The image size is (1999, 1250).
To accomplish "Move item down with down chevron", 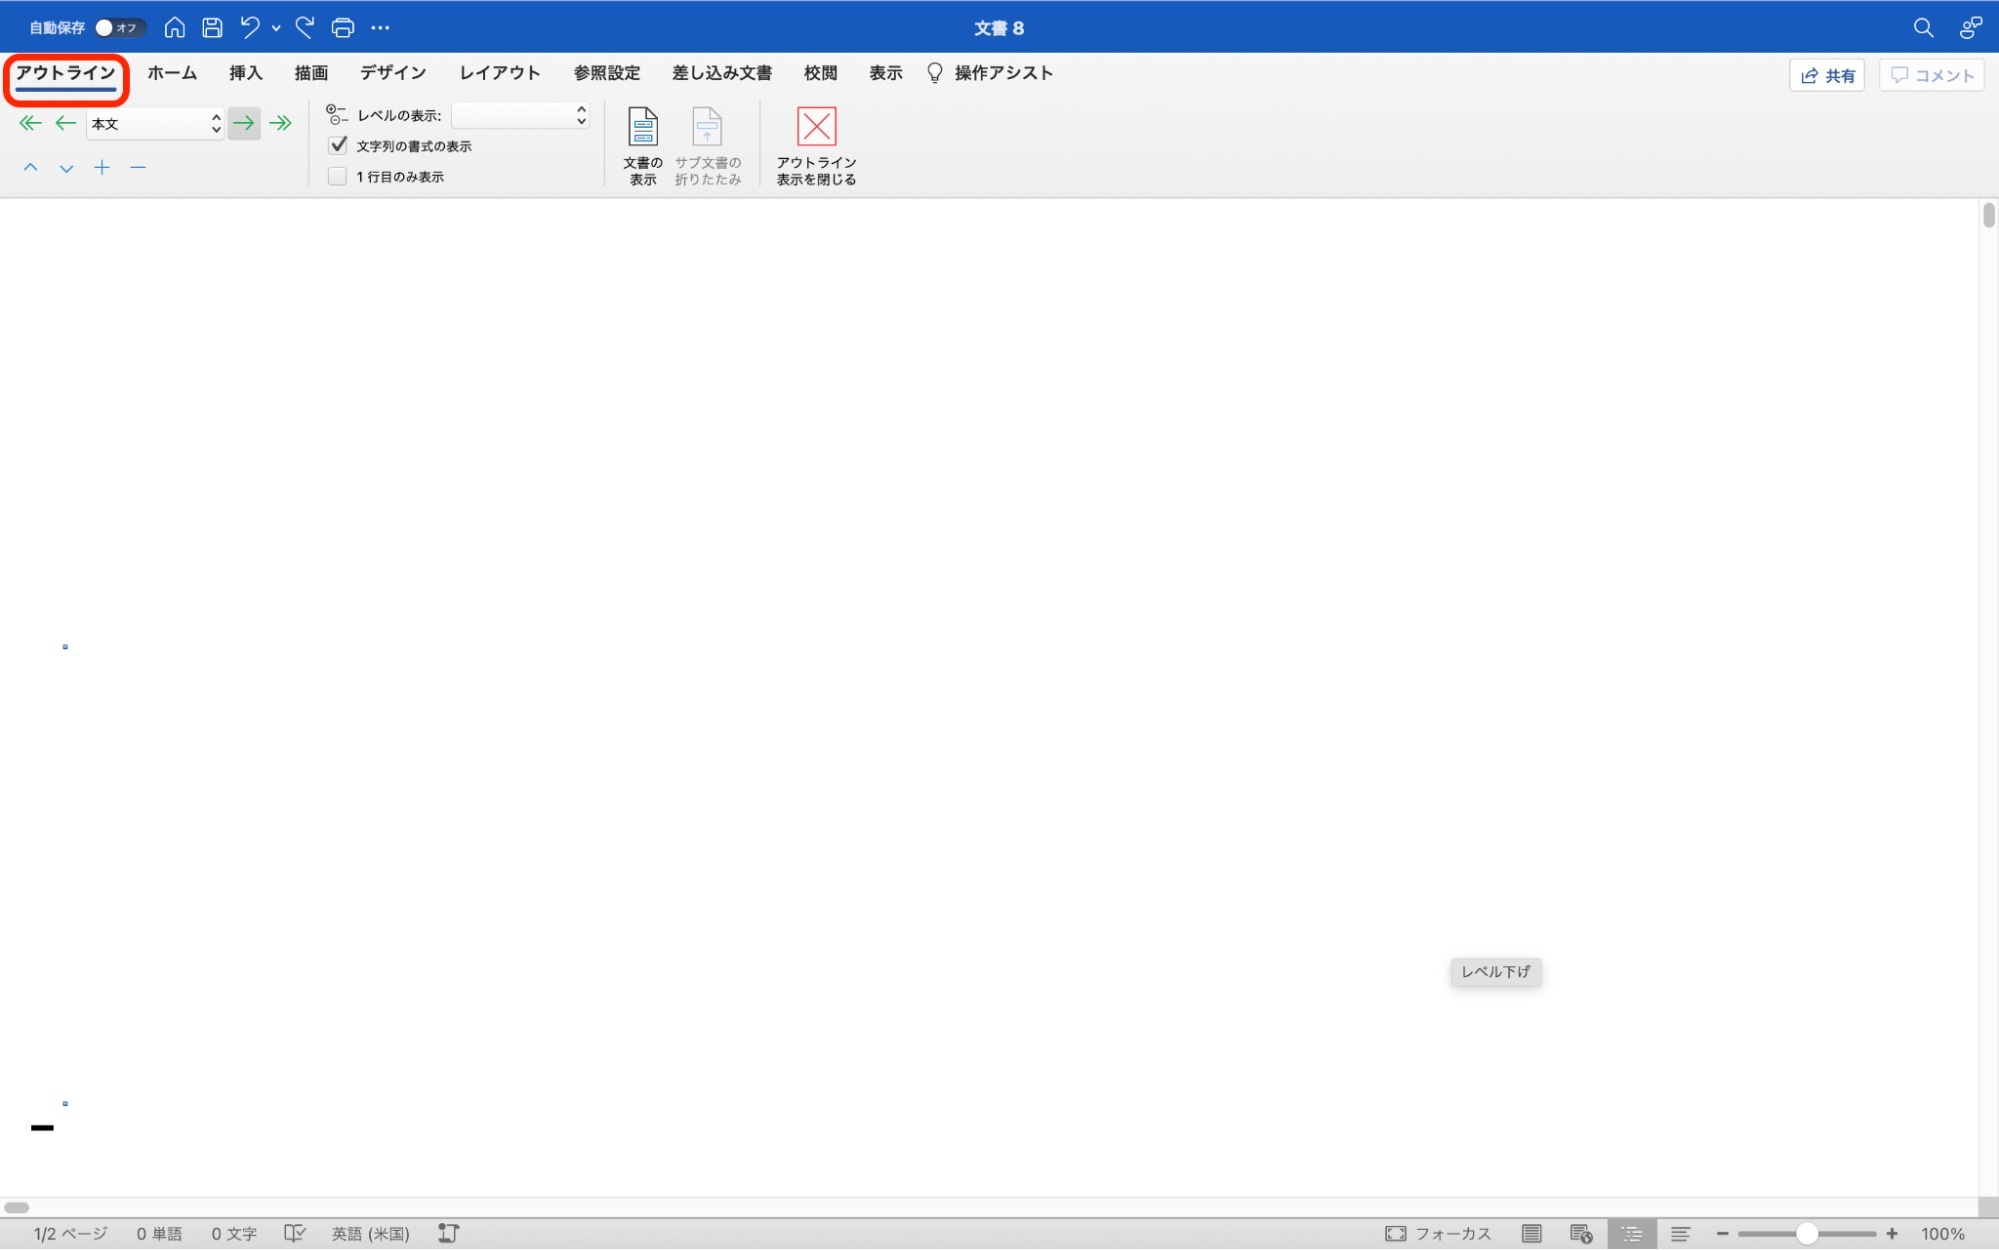I will coord(66,168).
